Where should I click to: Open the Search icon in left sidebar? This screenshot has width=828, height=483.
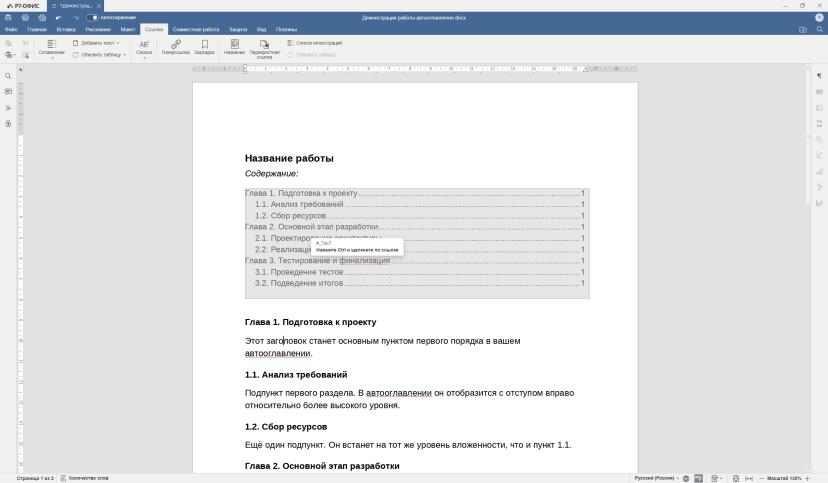[8, 76]
